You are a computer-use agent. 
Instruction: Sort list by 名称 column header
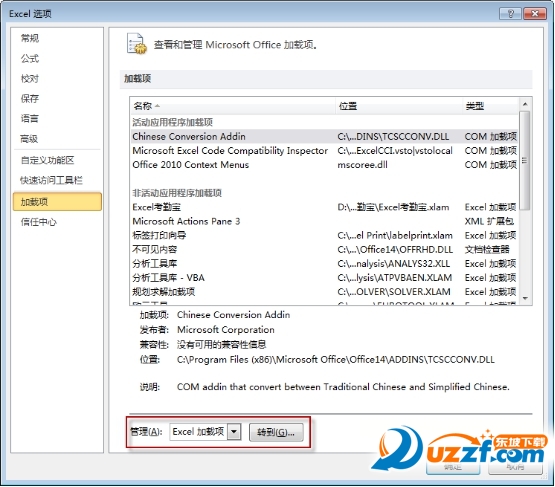pos(233,106)
